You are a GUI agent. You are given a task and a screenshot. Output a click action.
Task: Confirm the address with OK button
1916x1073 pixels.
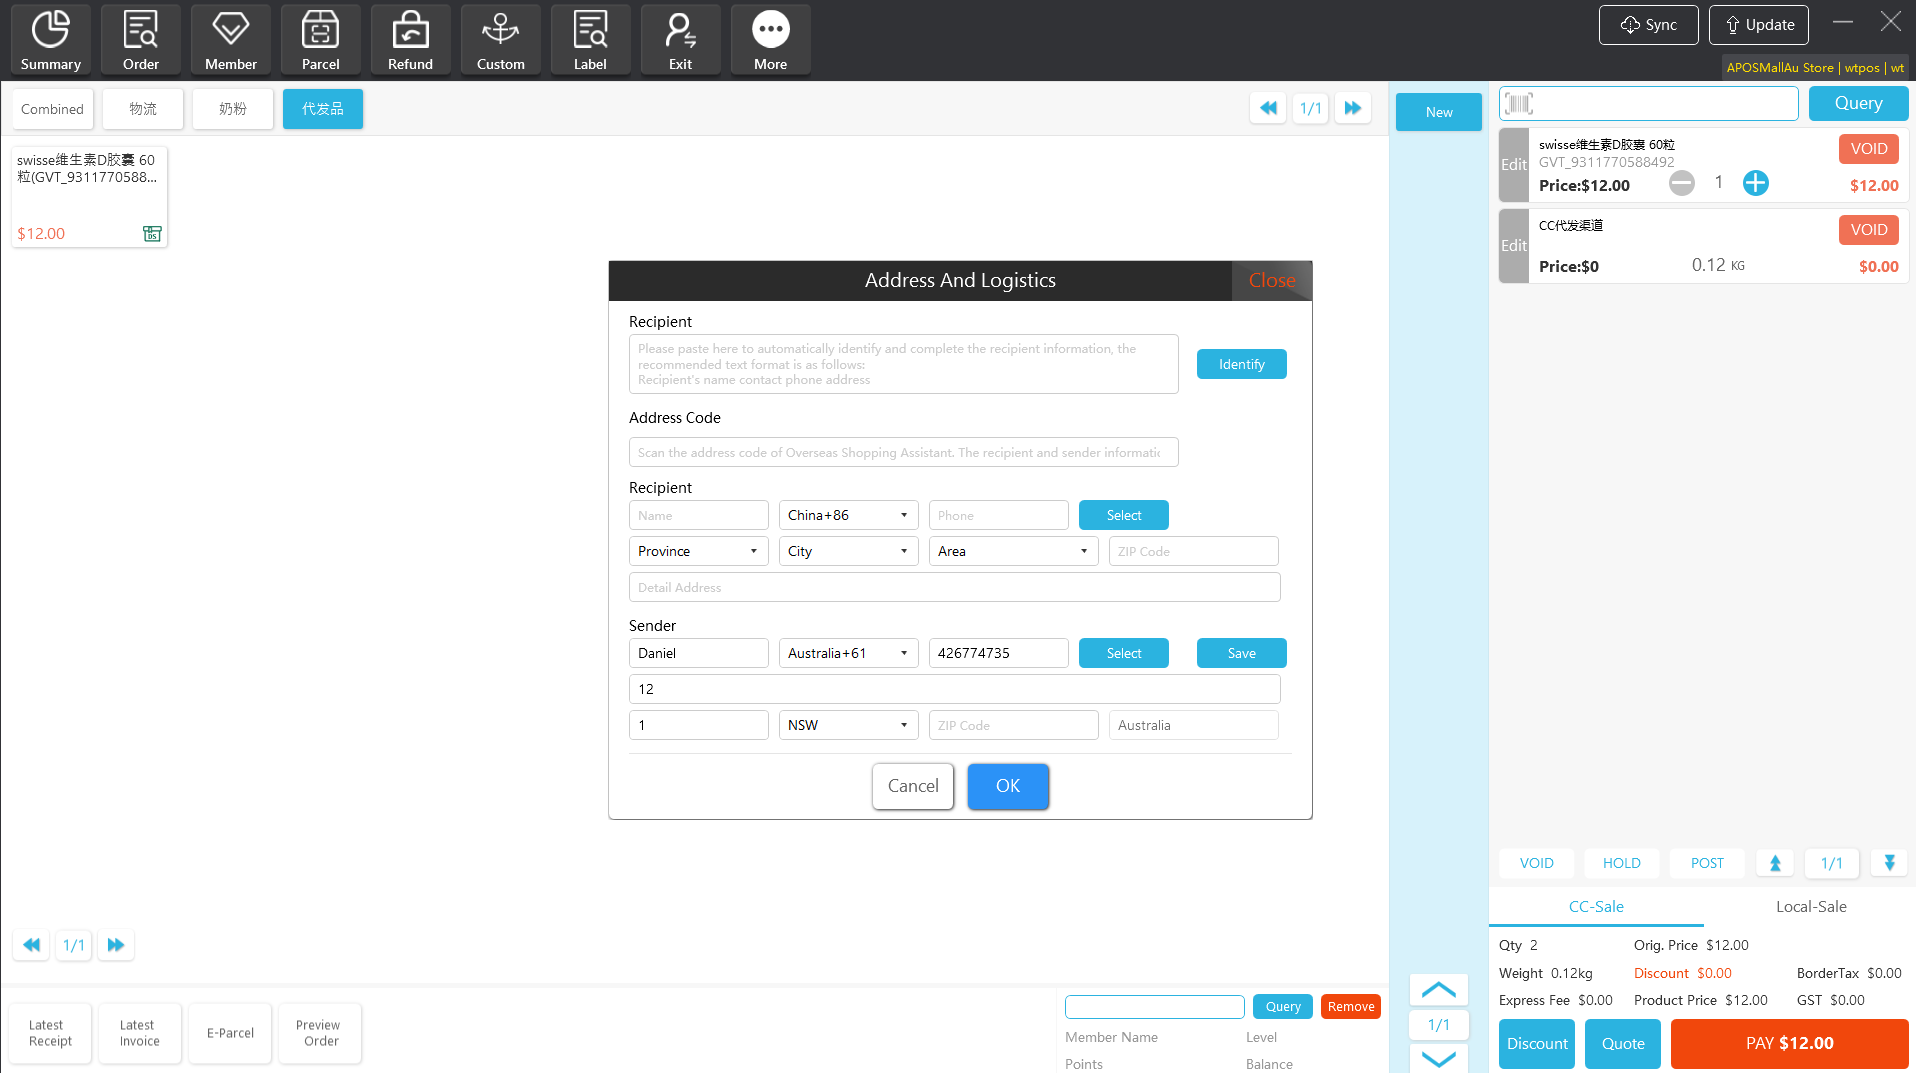[x=1007, y=786]
